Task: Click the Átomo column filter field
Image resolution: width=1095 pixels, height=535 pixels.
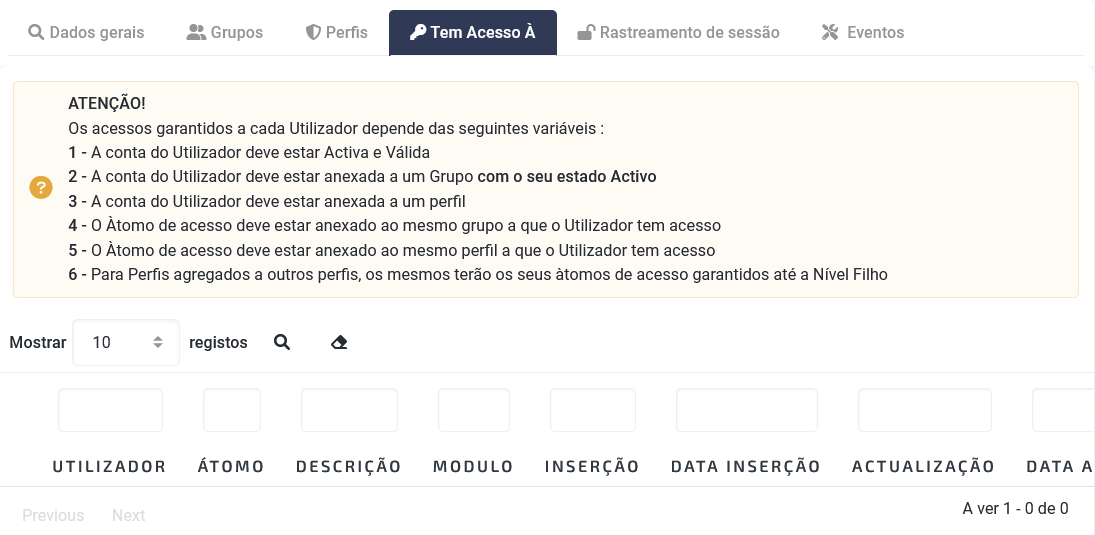Action: (232, 410)
